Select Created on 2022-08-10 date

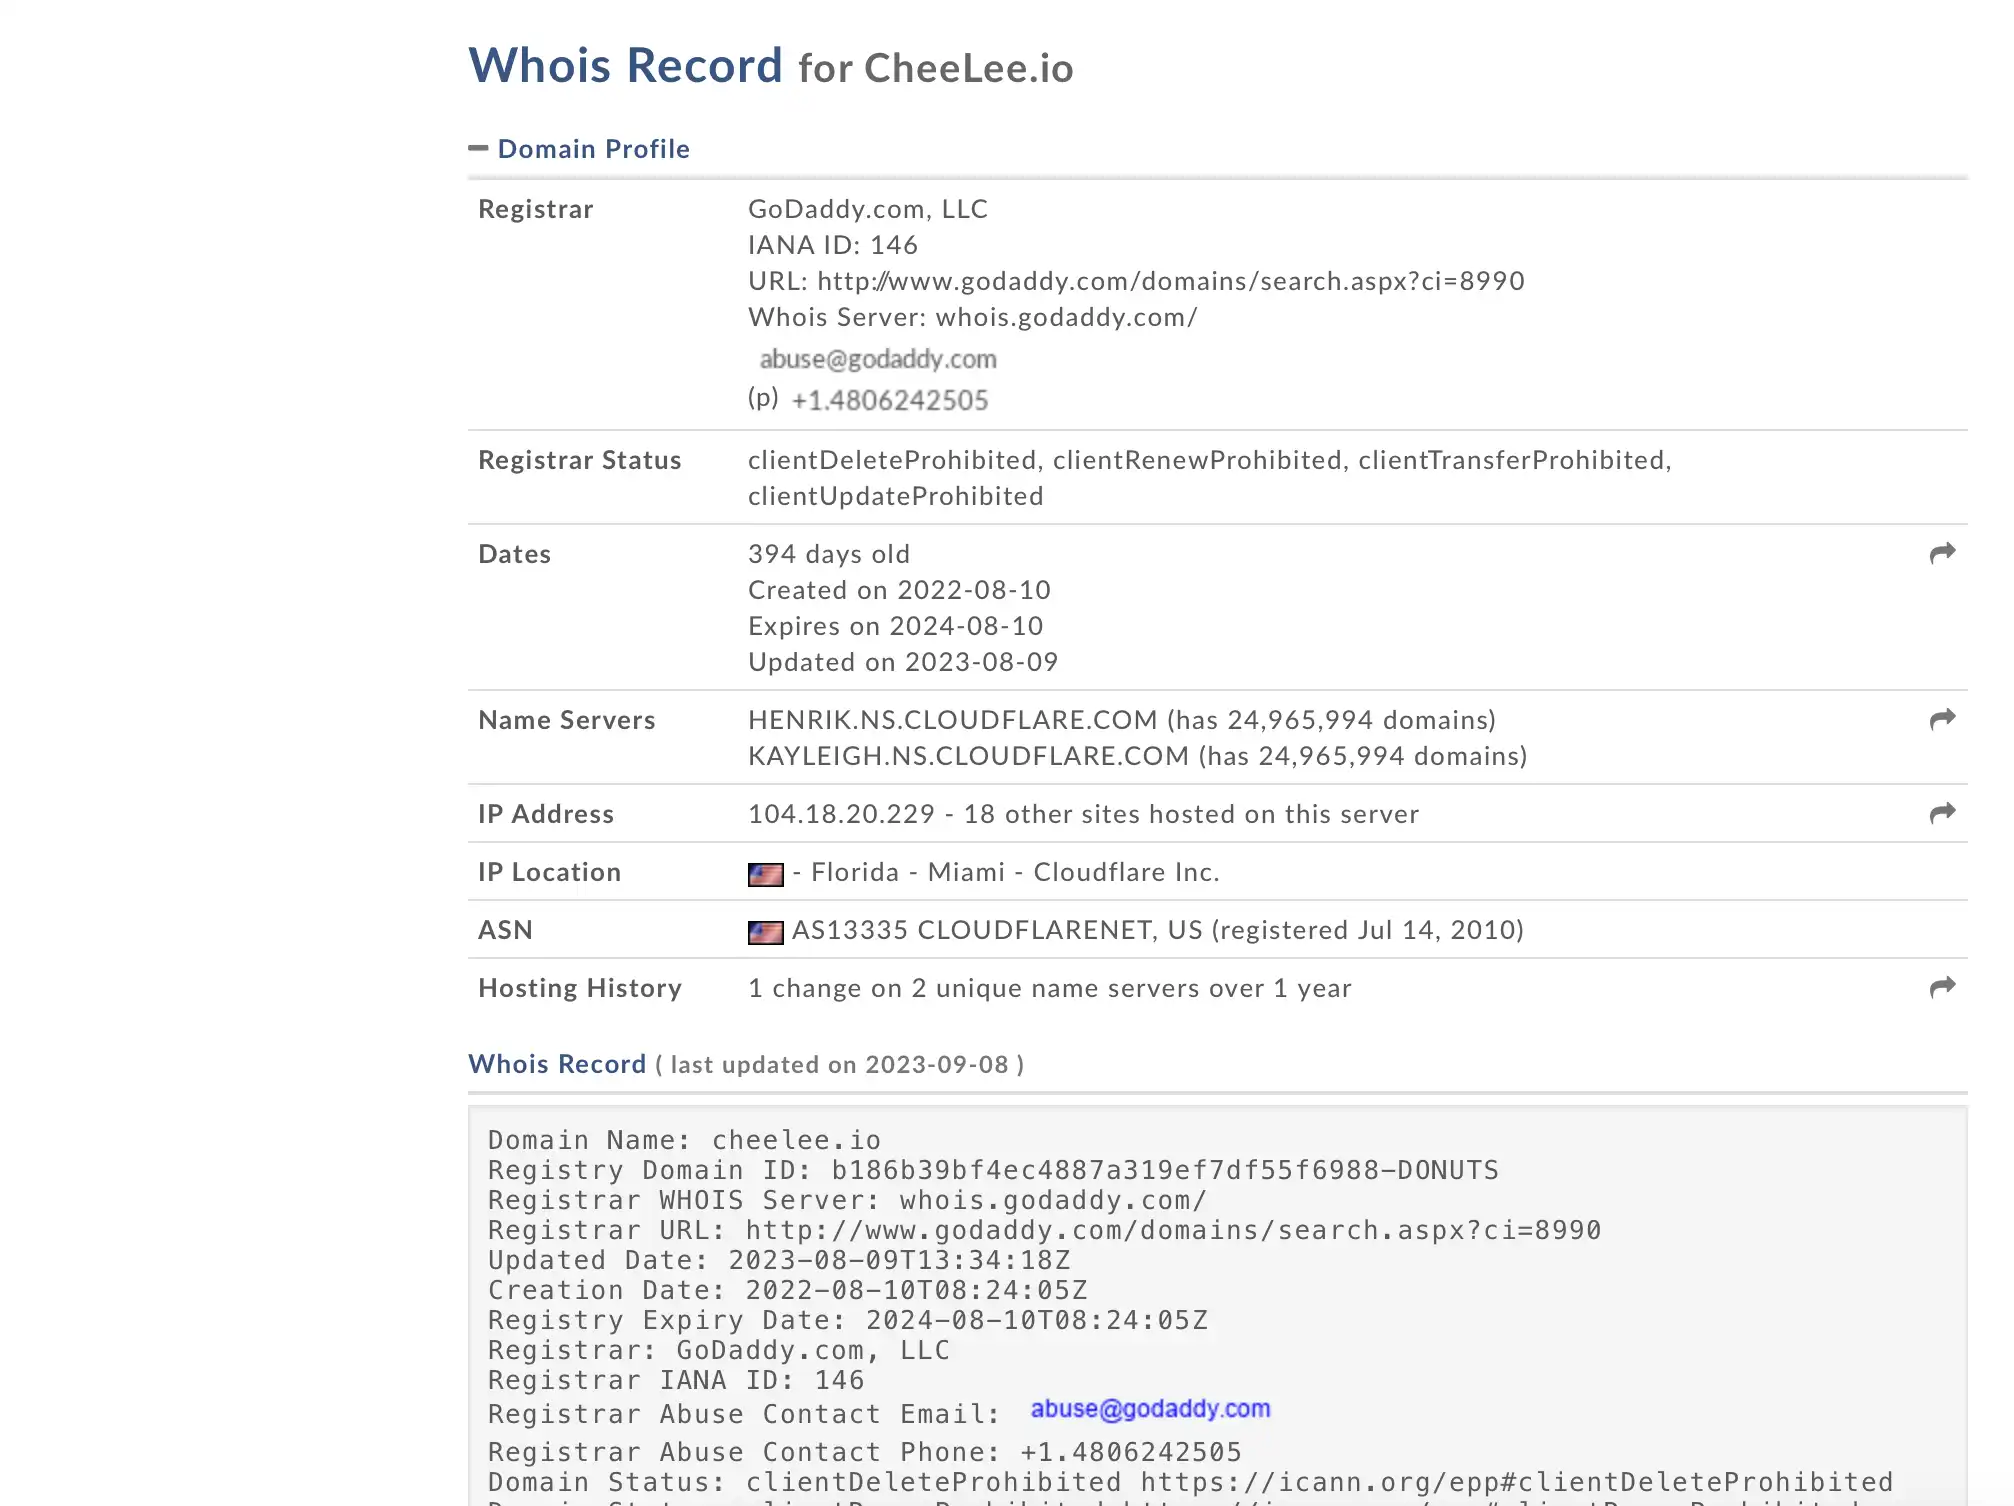point(899,590)
